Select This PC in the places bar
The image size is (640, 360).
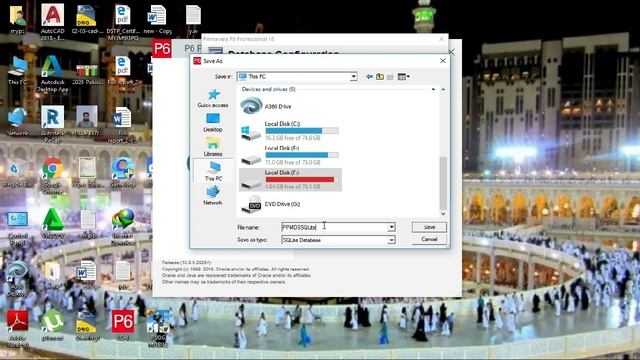213,172
